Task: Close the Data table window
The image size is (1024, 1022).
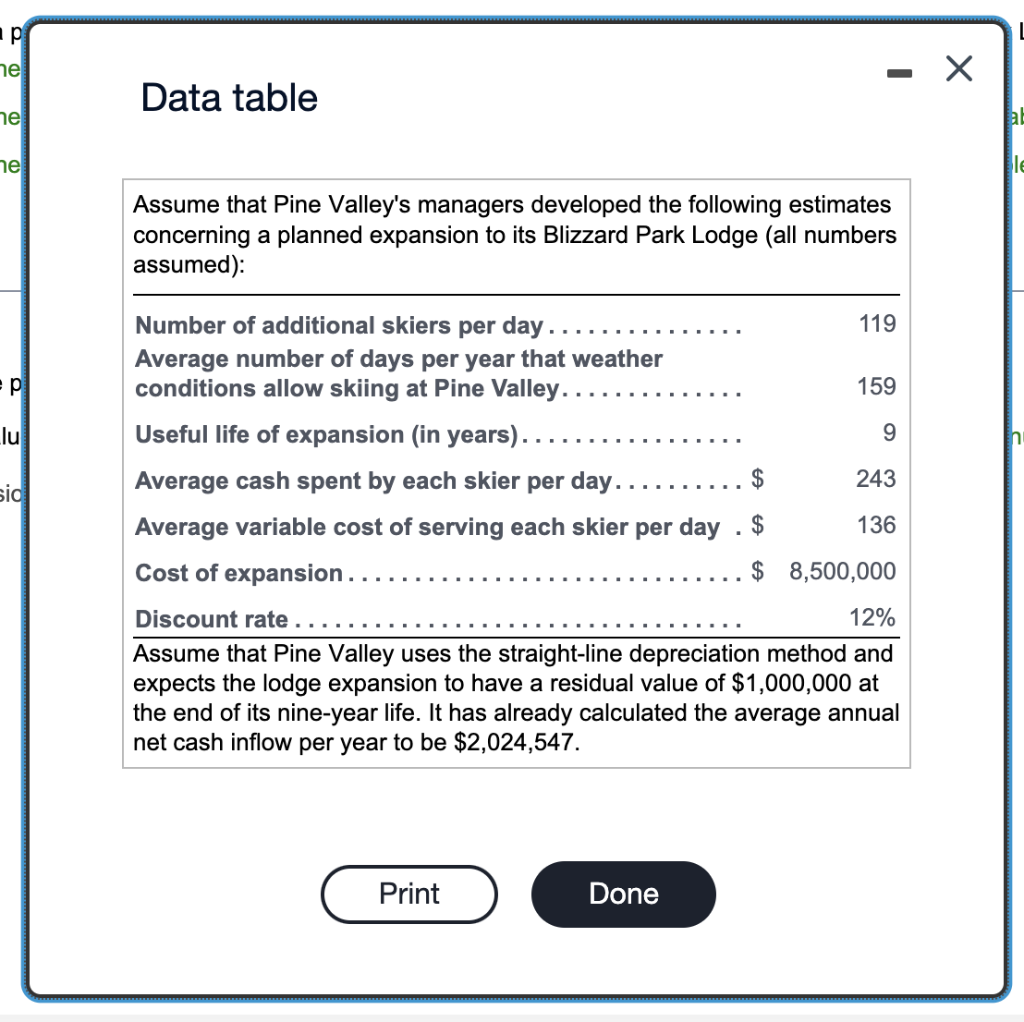Action: click(x=958, y=68)
